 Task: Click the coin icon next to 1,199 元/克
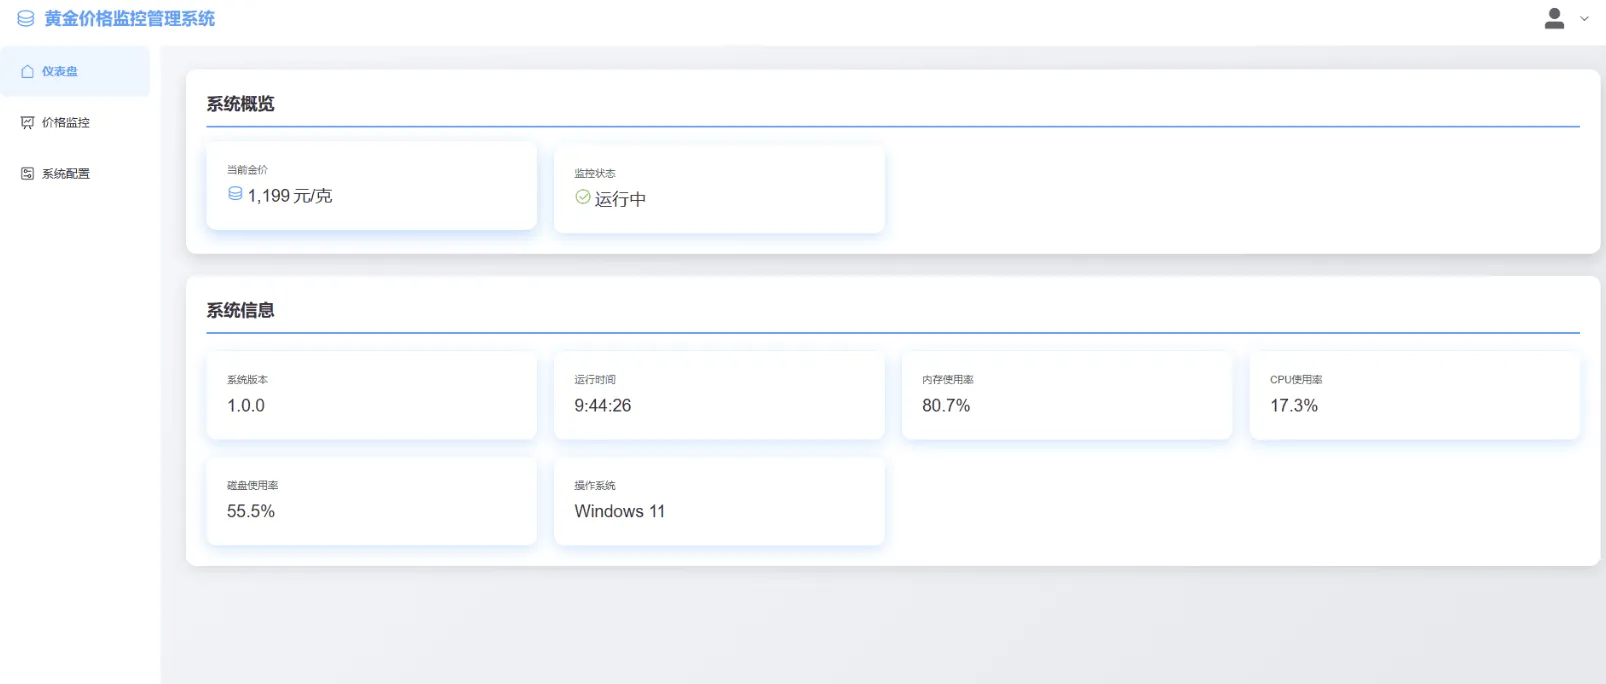click(235, 194)
